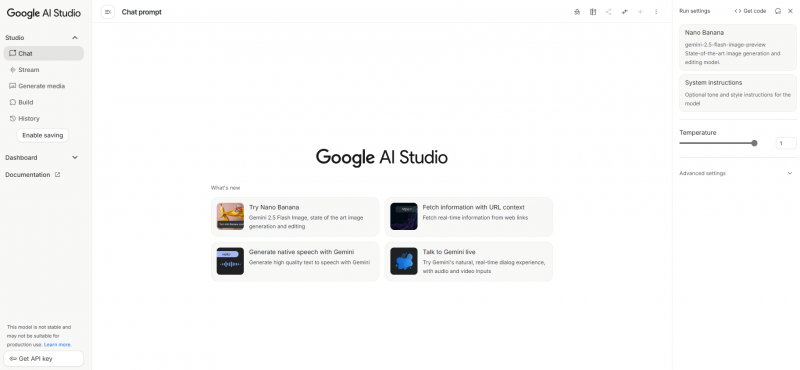Click the Chat prompt title
This screenshot has width=800, height=370.
click(141, 12)
